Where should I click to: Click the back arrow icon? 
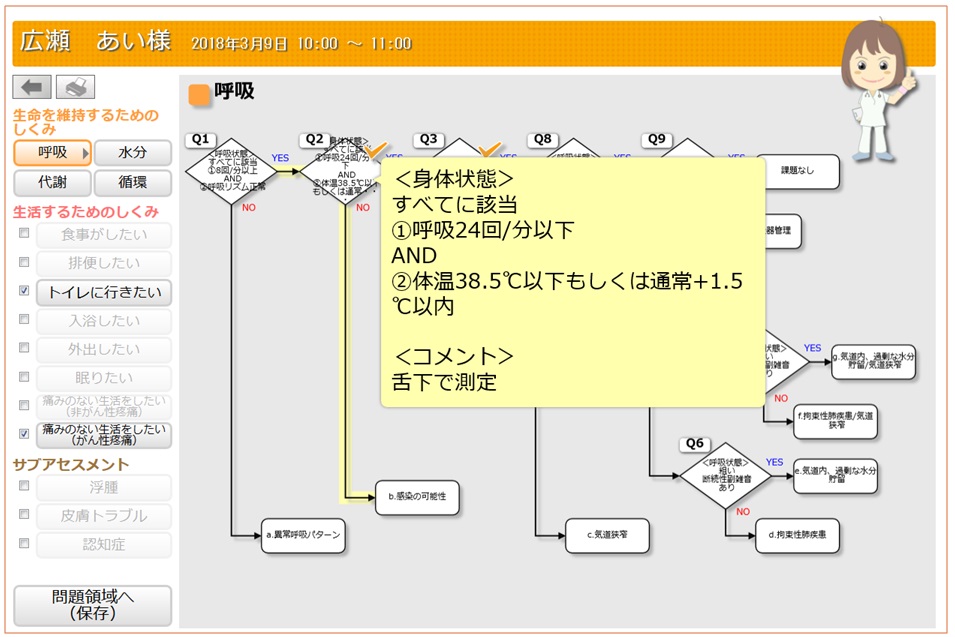[32, 87]
